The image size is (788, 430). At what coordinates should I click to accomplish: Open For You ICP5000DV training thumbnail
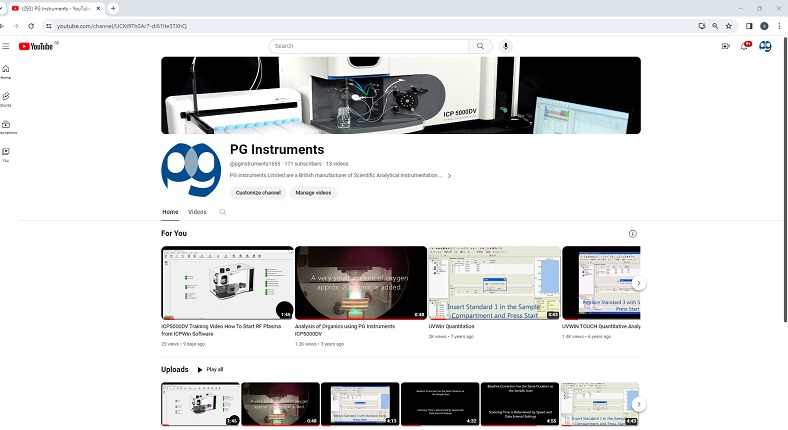(x=227, y=283)
